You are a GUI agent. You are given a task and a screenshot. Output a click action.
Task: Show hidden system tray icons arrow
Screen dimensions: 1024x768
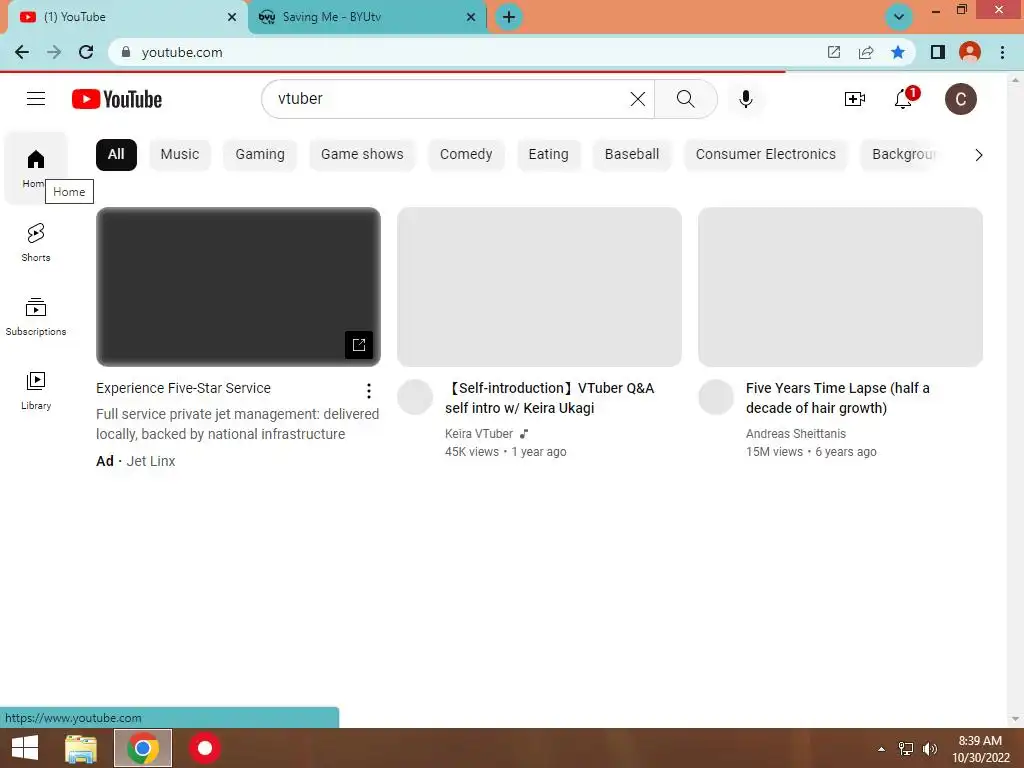pyautogui.click(x=881, y=749)
